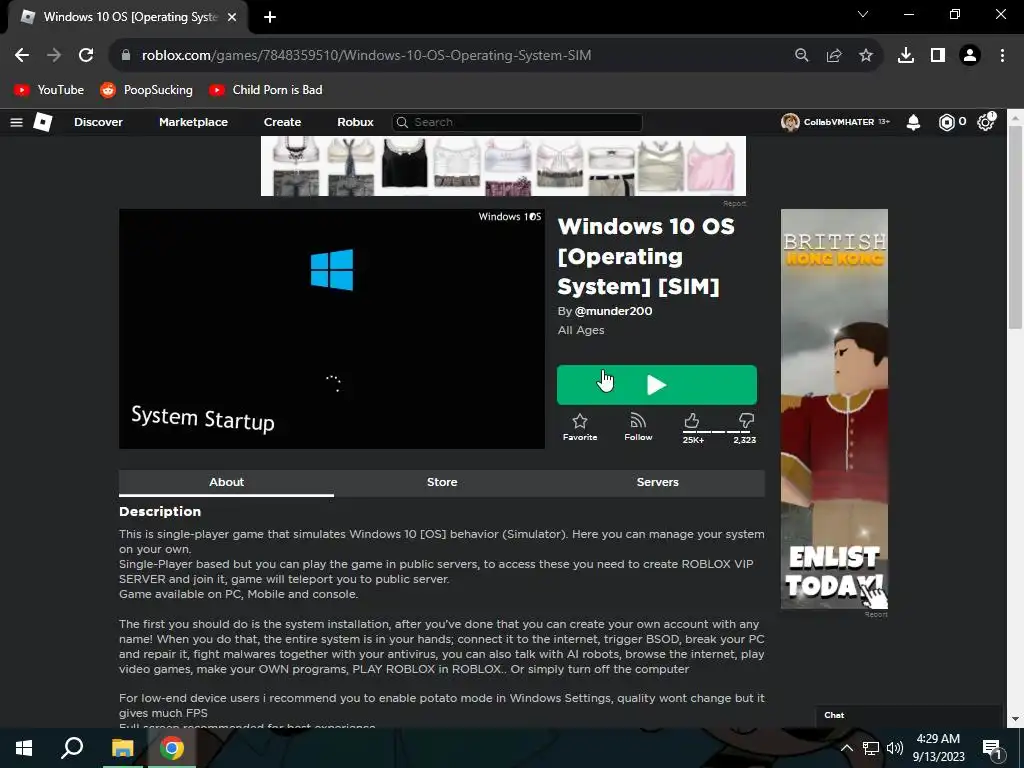Open the Chrome profile menu
The width and height of the screenshot is (1024, 768).
tap(970, 56)
